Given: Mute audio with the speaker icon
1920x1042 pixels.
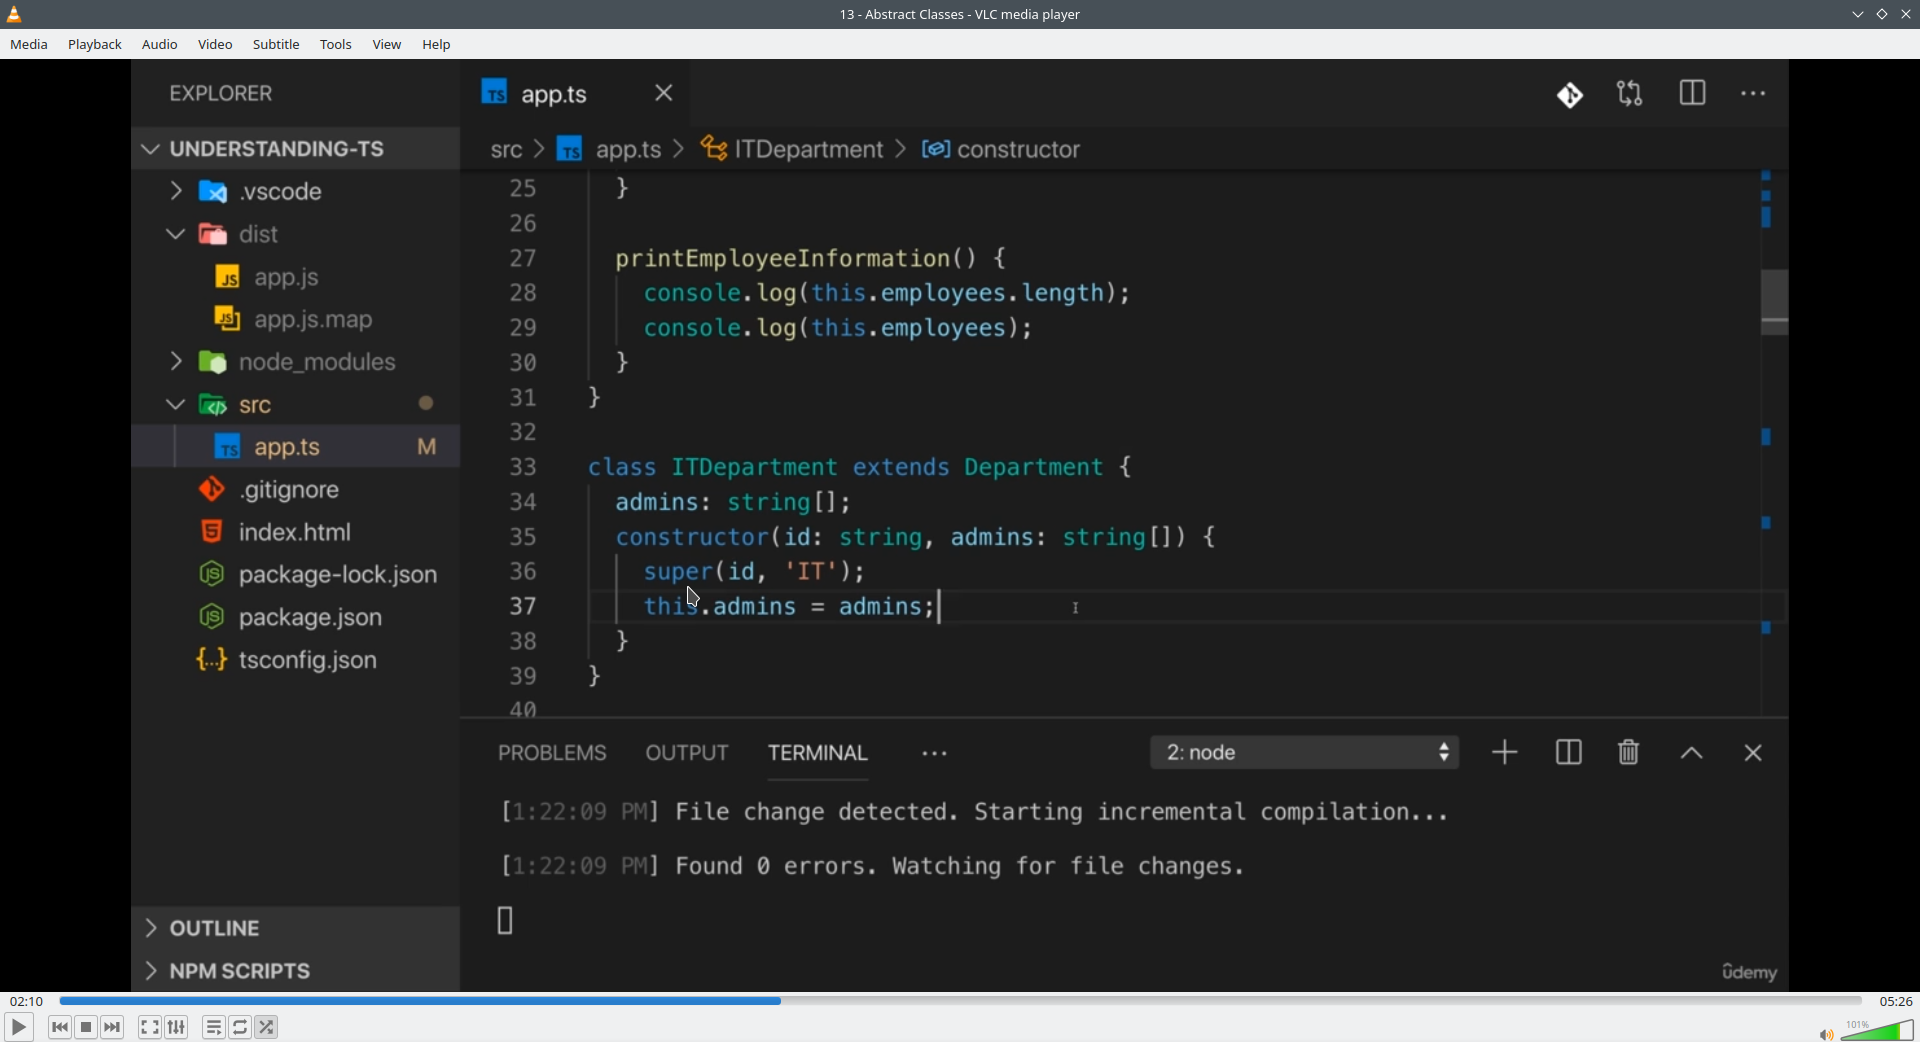Looking at the screenshot, I should (x=1826, y=1034).
